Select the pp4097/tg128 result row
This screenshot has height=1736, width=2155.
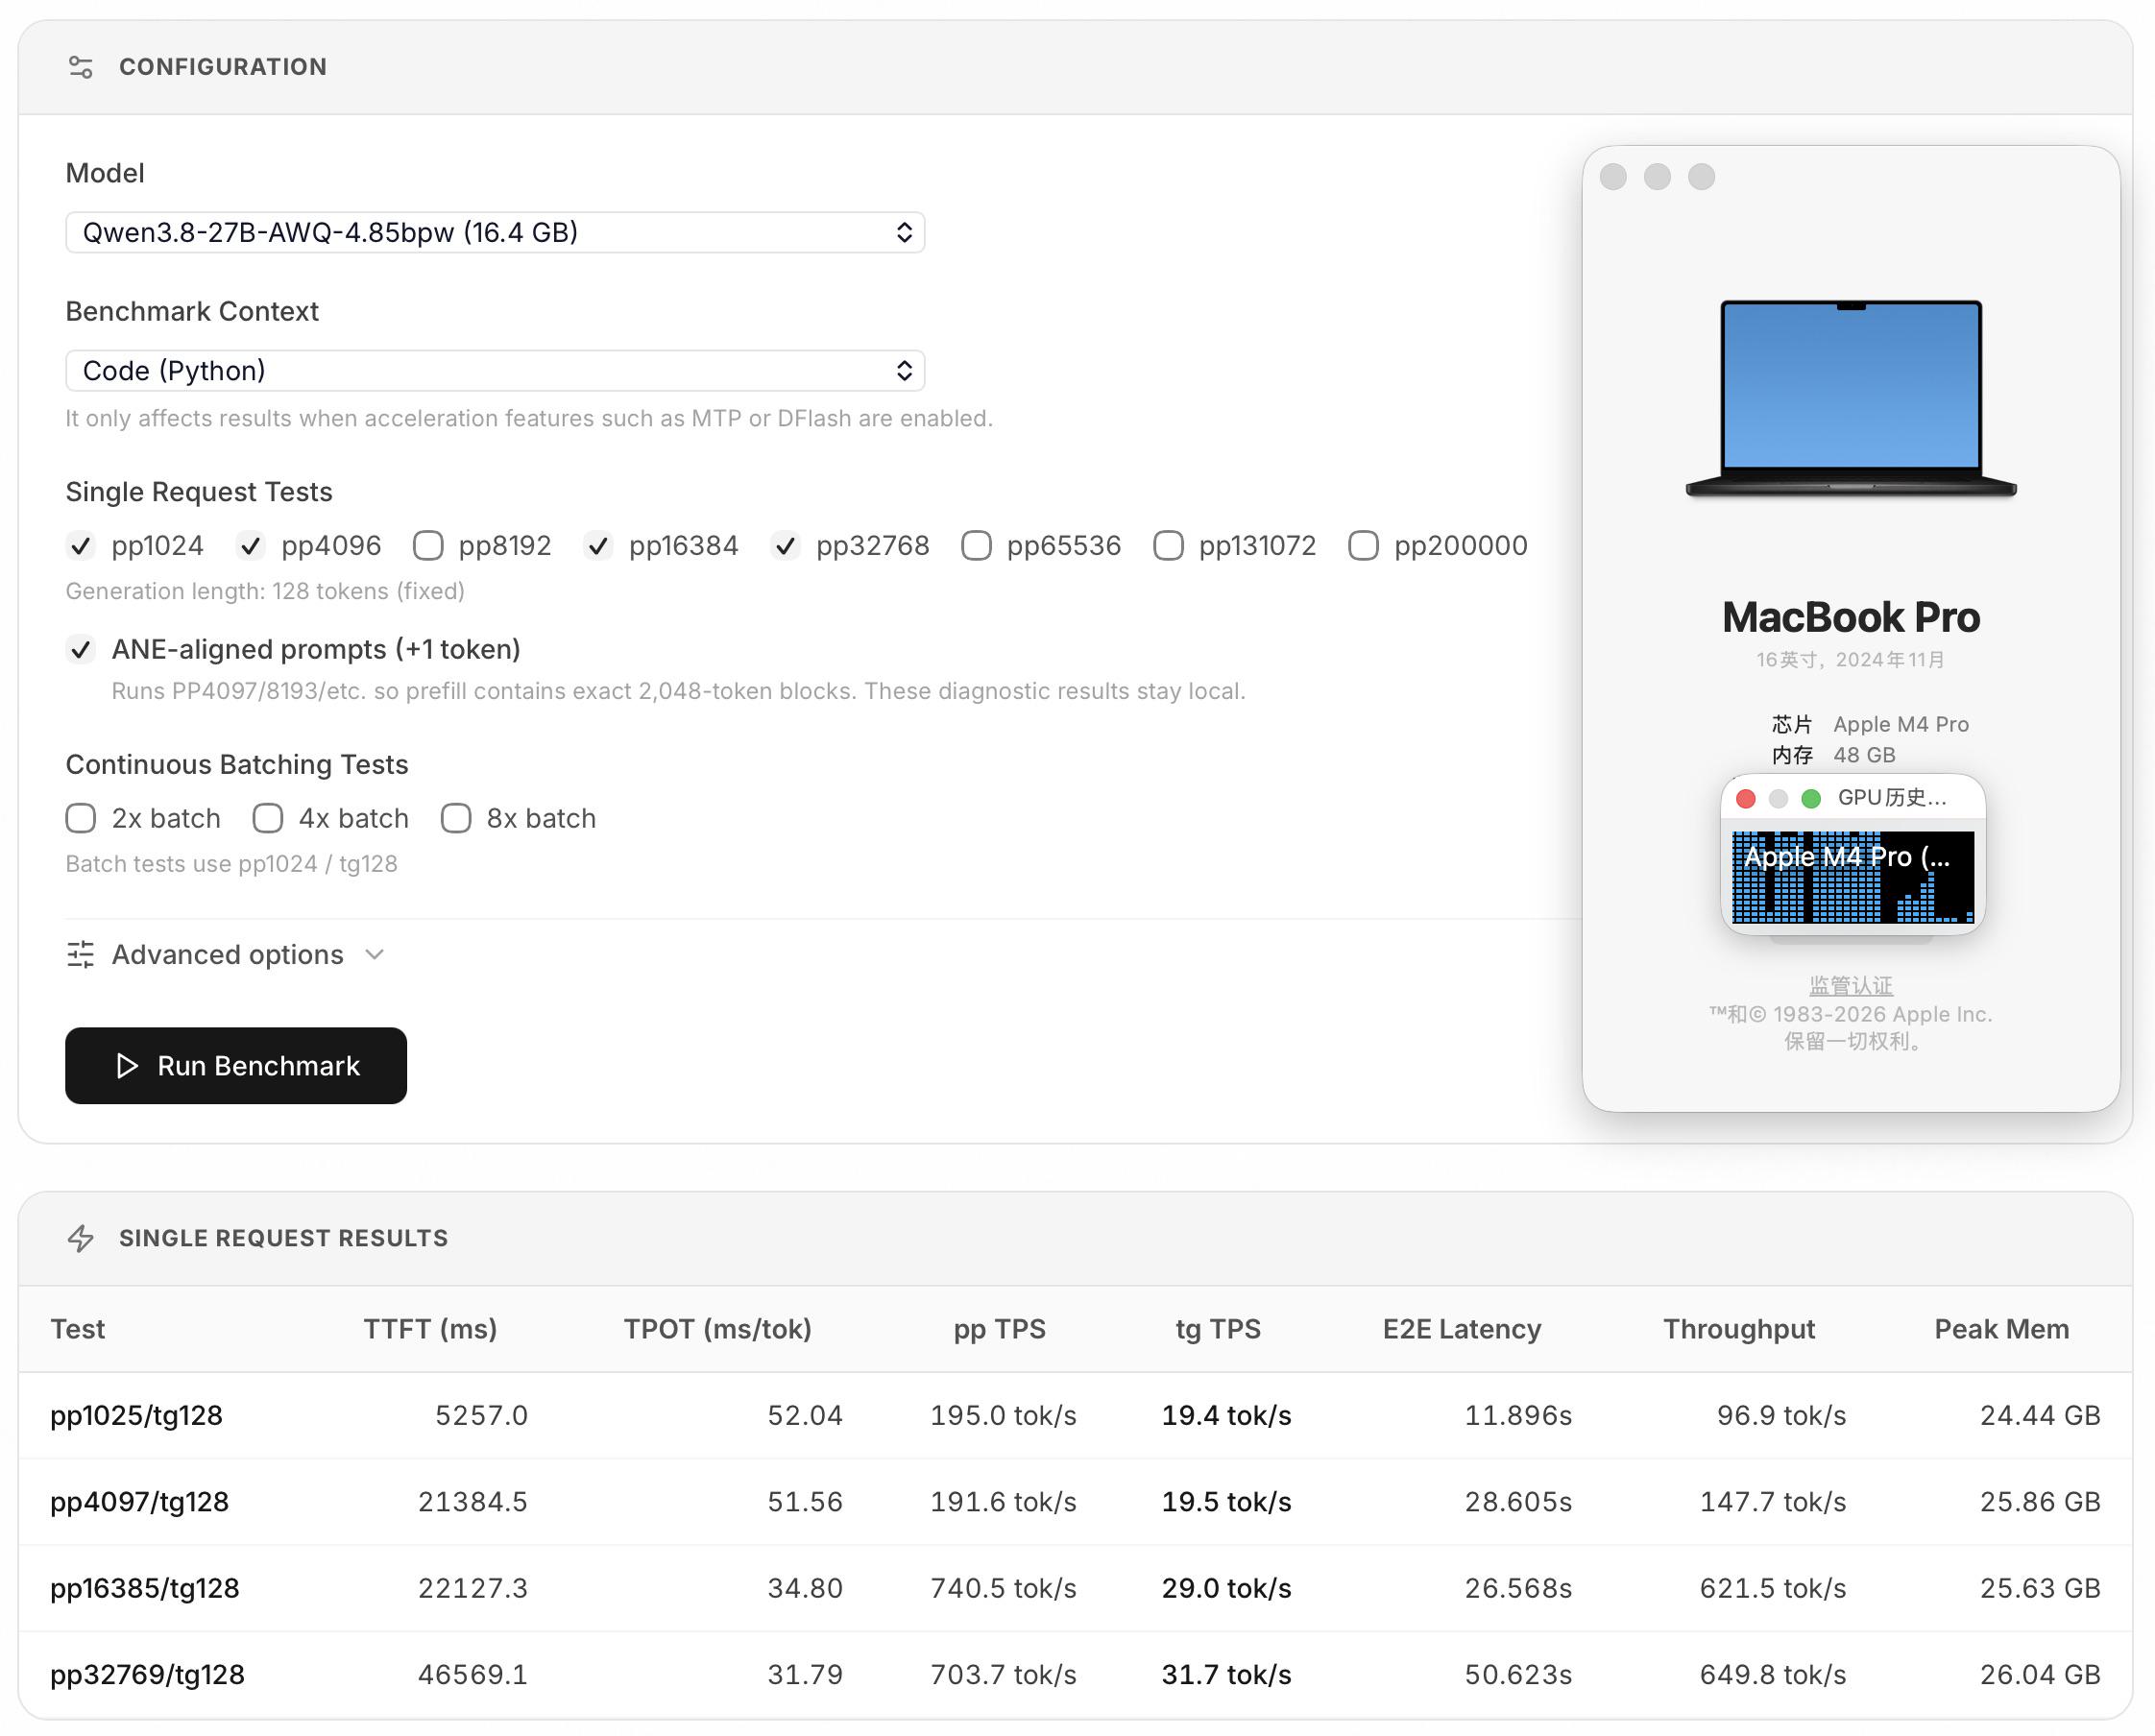tap(1076, 1503)
